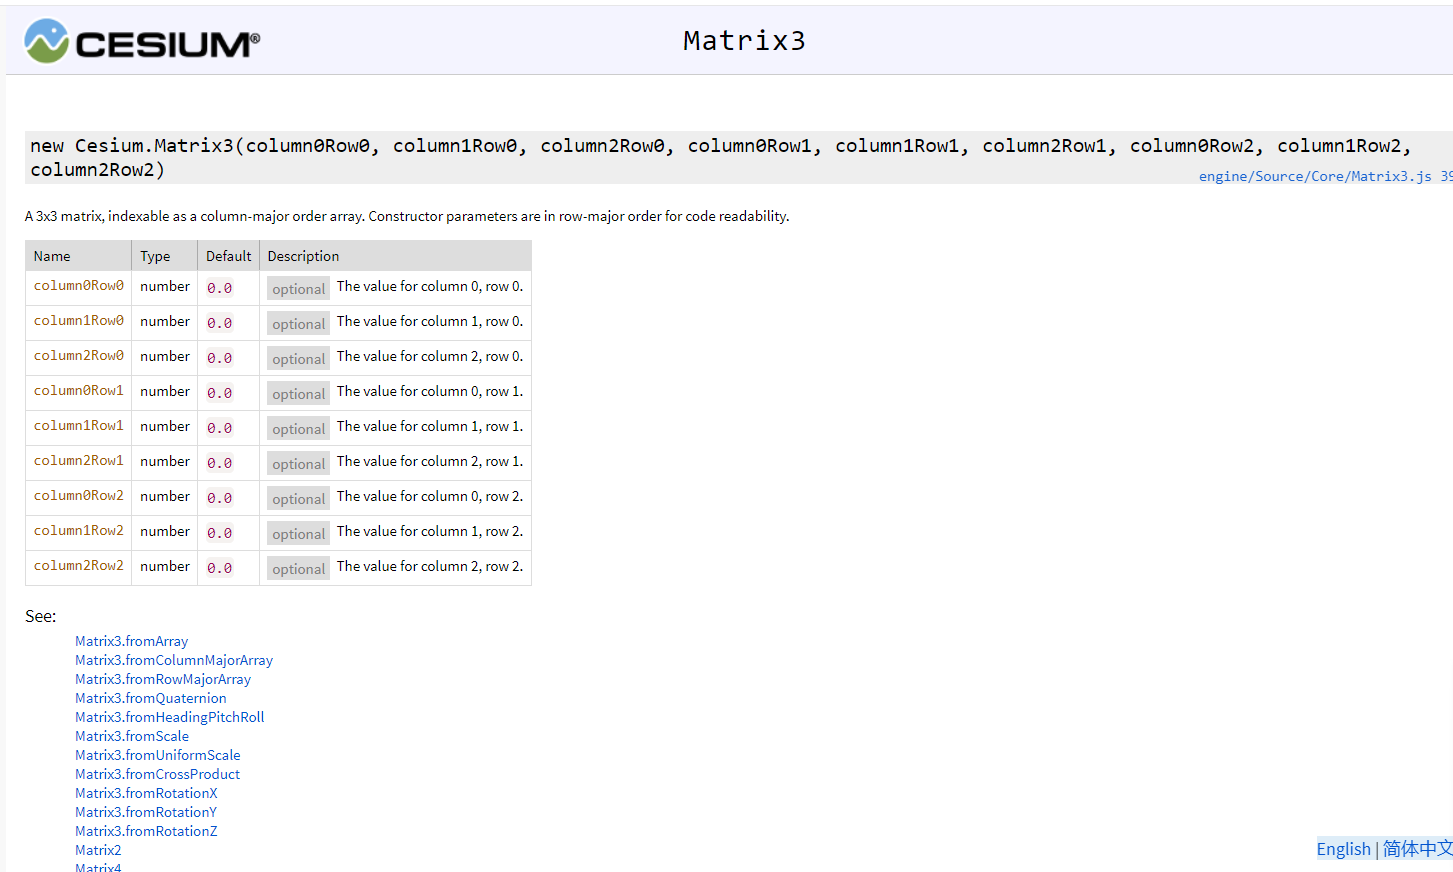This screenshot has width=1453, height=872.
Task: Click the Cesium logo
Action: point(141,41)
